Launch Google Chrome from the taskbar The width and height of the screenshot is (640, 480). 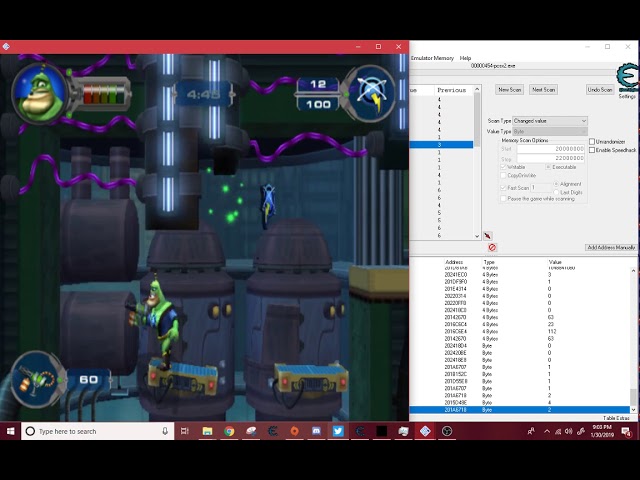click(229, 431)
